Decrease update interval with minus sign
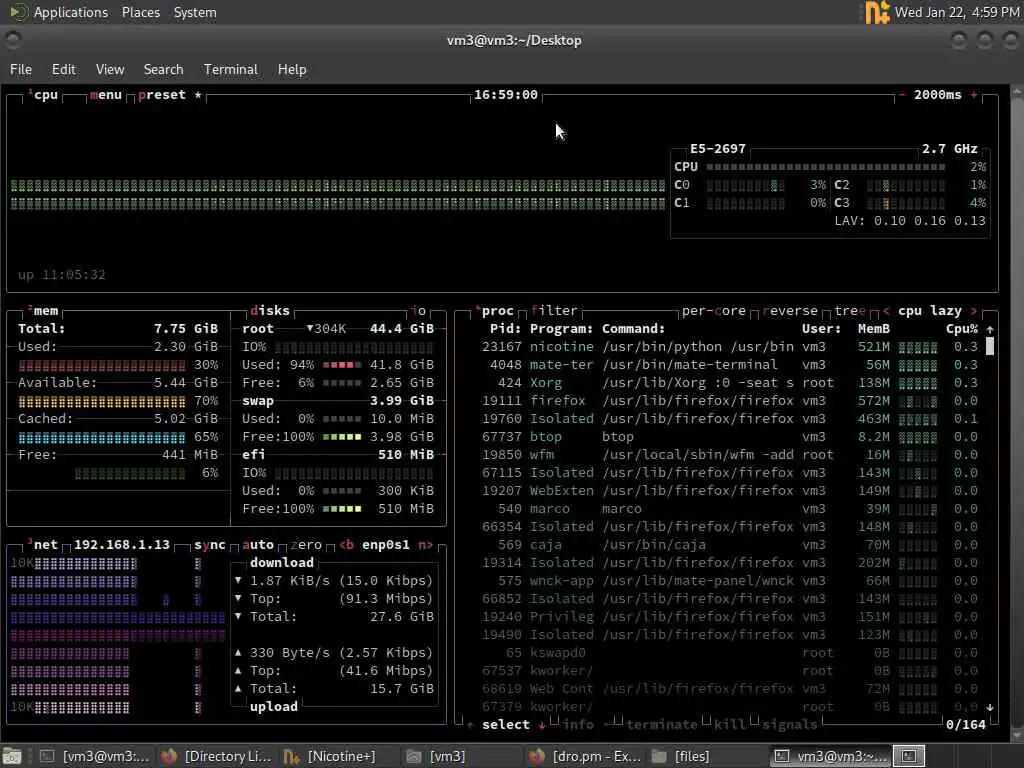 pyautogui.click(x=902, y=95)
